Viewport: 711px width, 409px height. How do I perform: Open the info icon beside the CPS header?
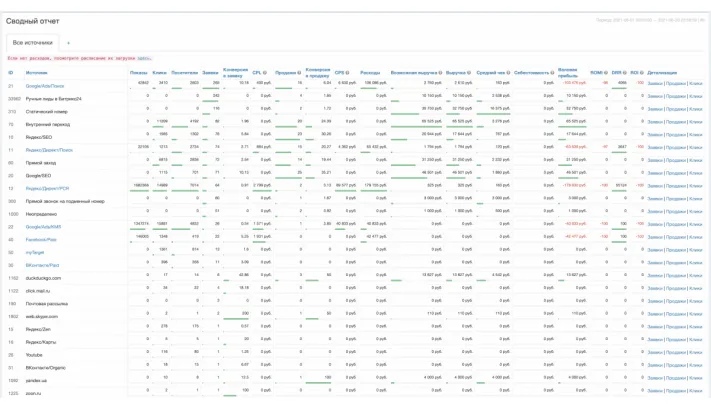click(x=348, y=73)
